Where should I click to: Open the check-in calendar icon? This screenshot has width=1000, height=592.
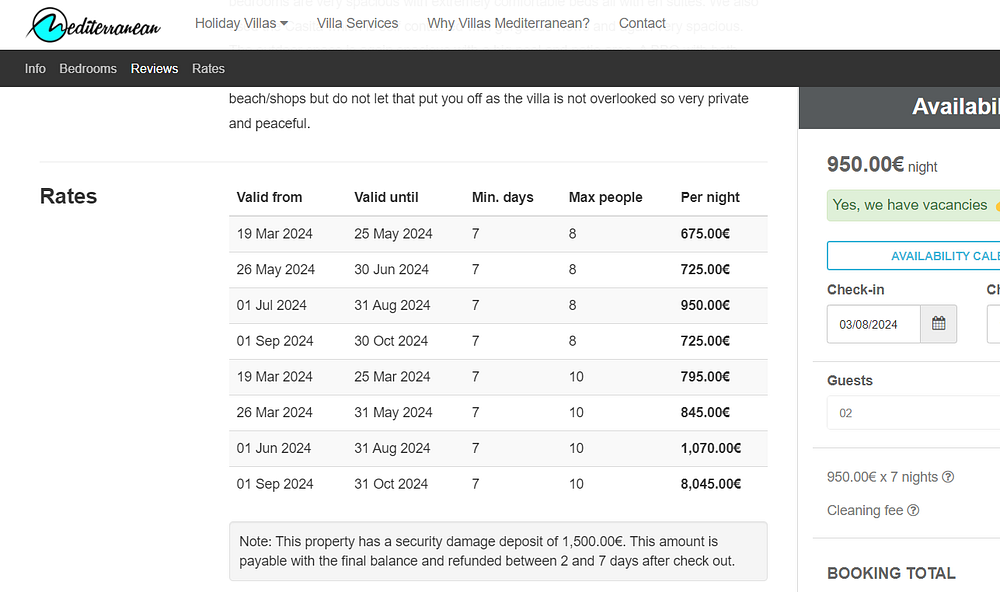(x=938, y=324)
